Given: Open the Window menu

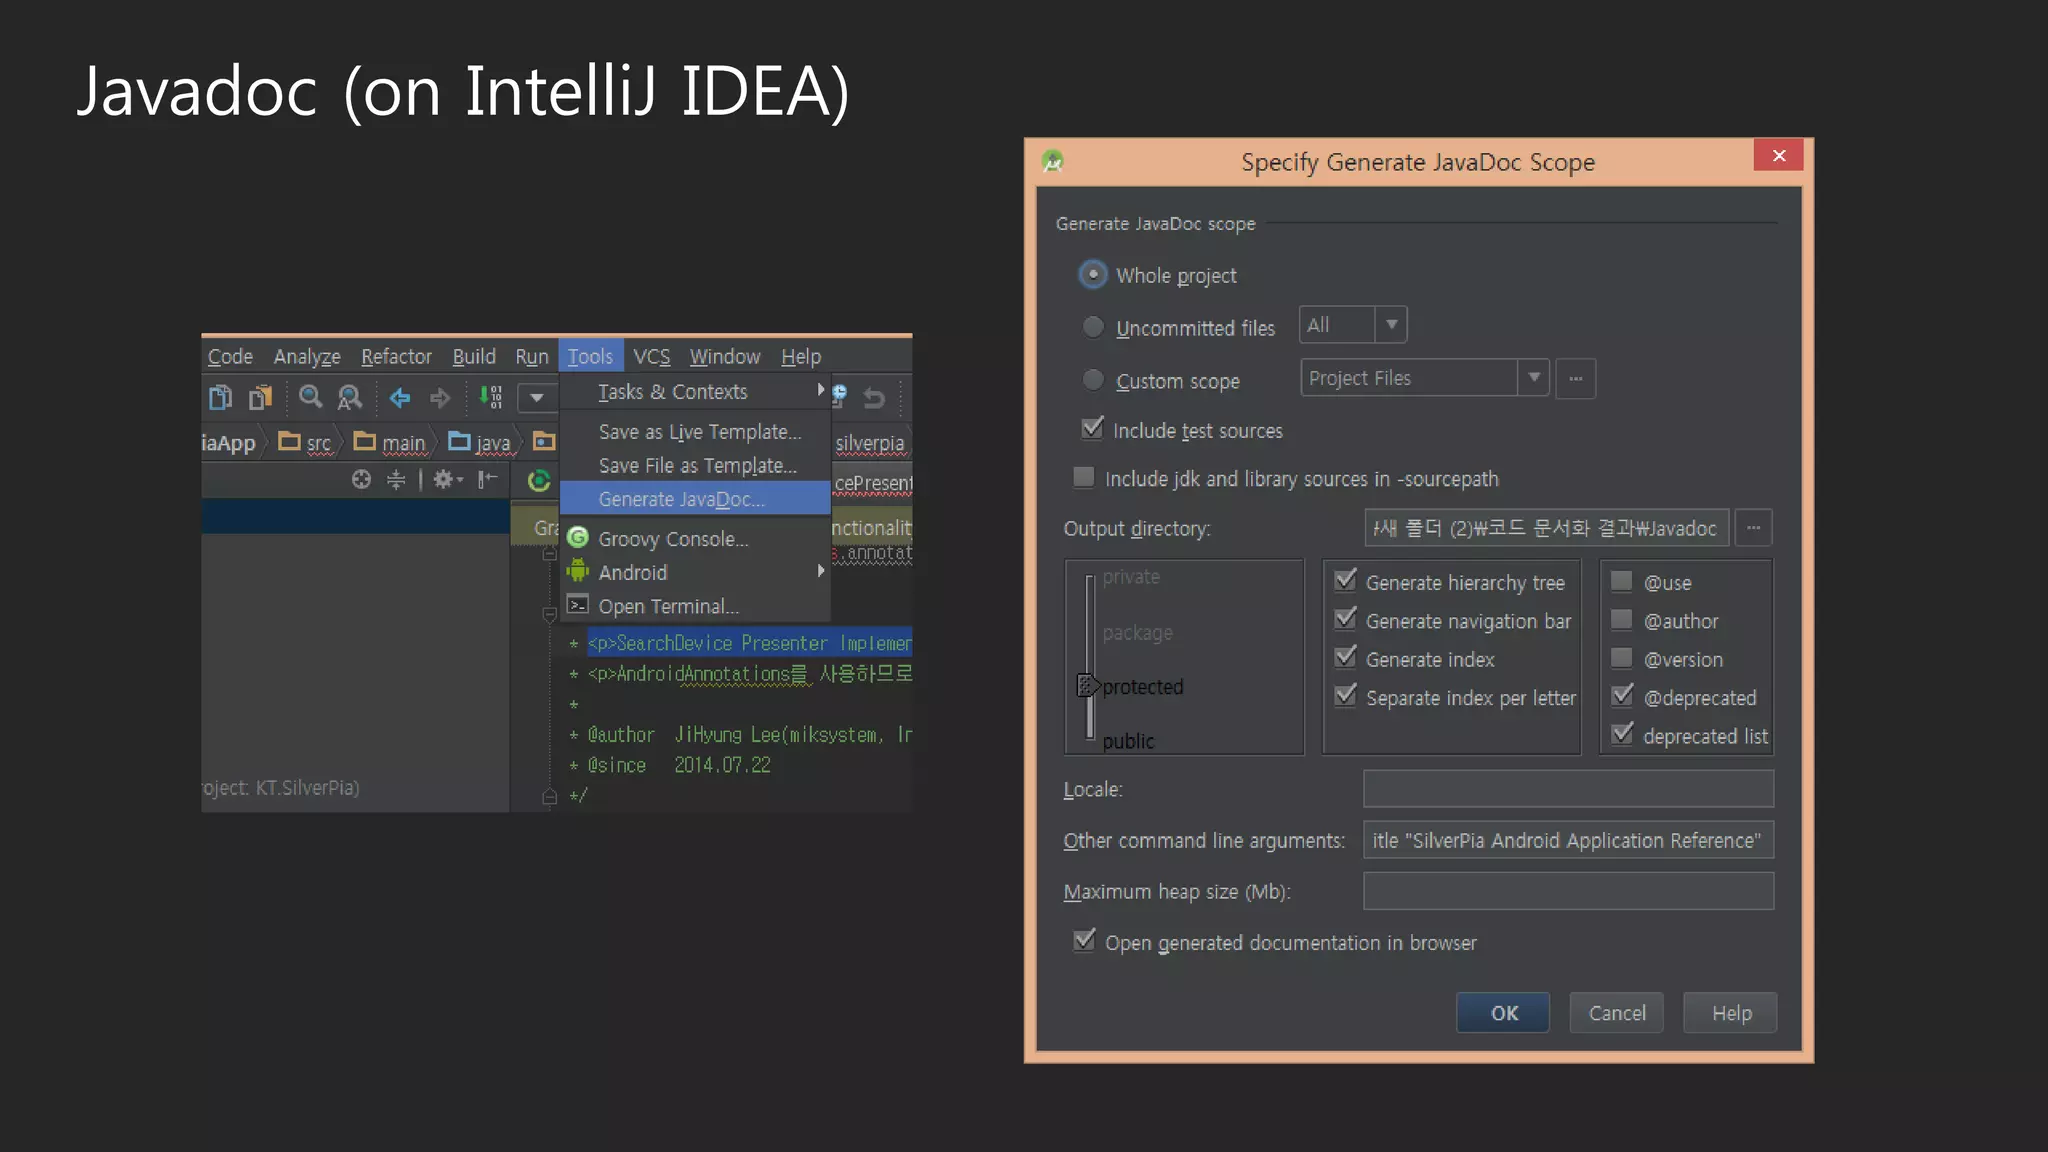Looking at the screenshot, I should tap(725, 356).
